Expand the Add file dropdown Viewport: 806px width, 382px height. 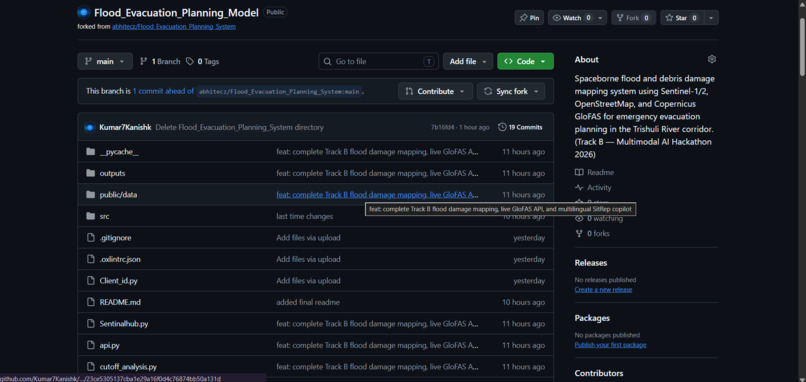tap(468, 62)
